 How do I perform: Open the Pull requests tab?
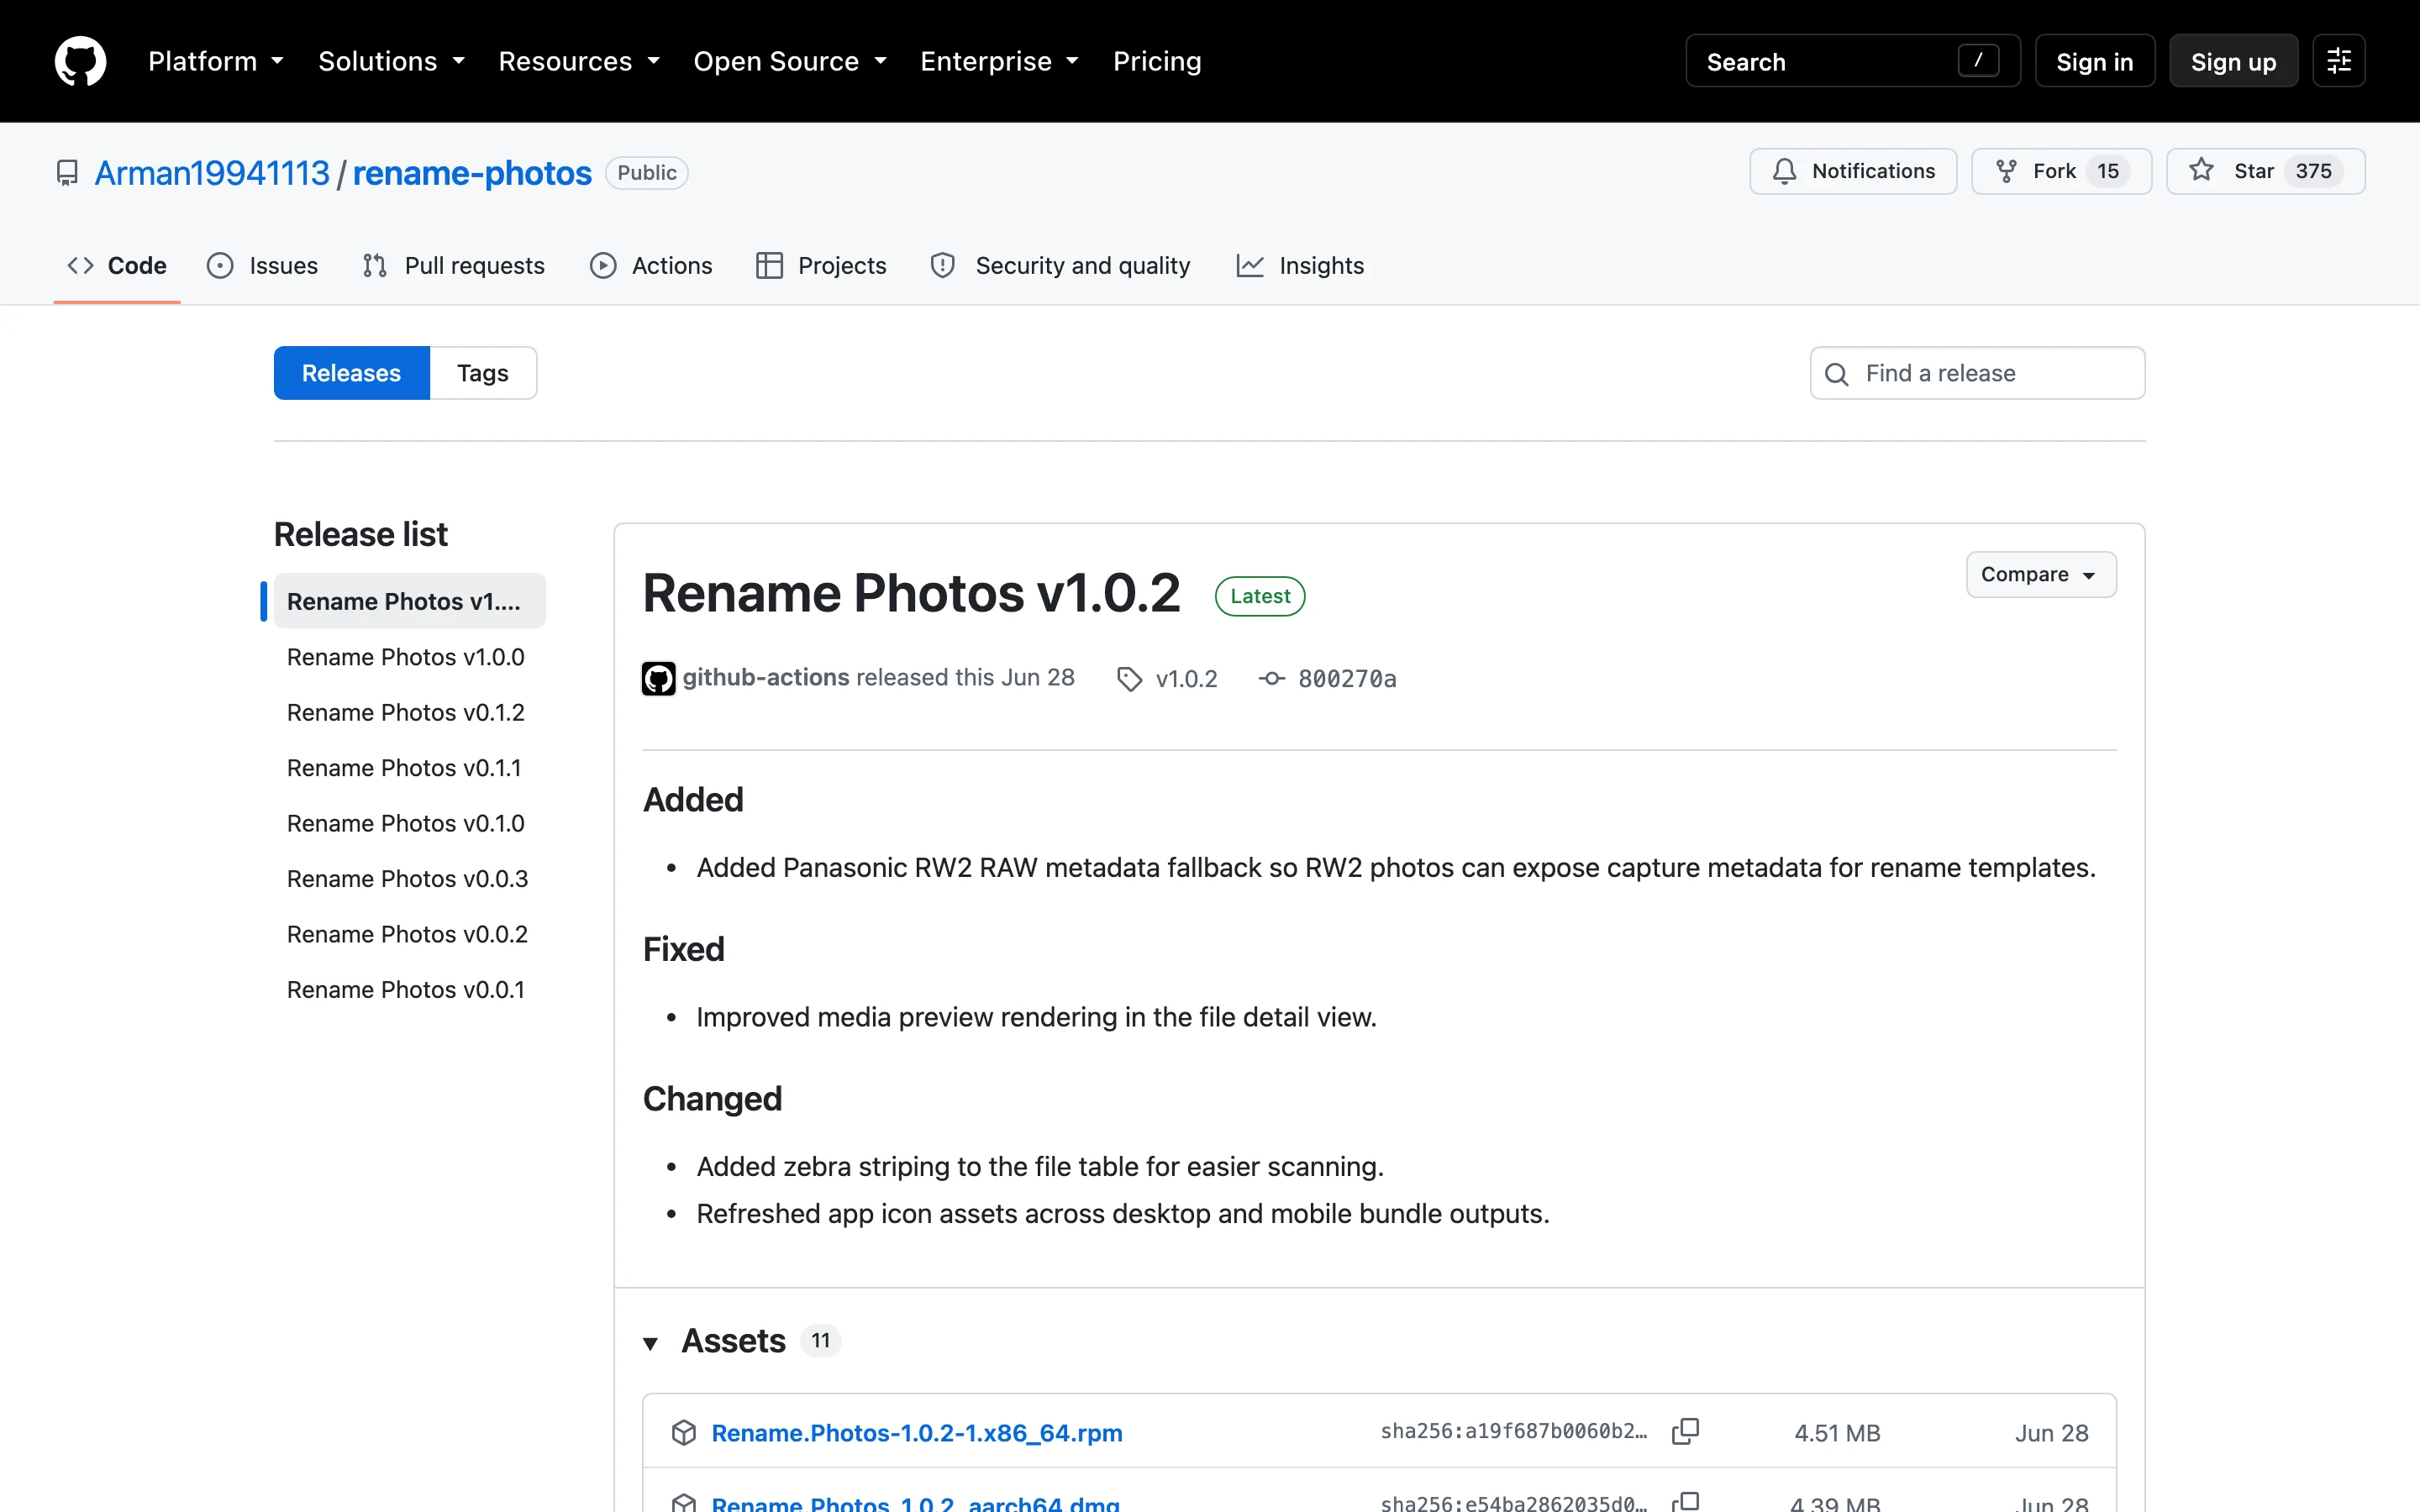coord(454,265)
